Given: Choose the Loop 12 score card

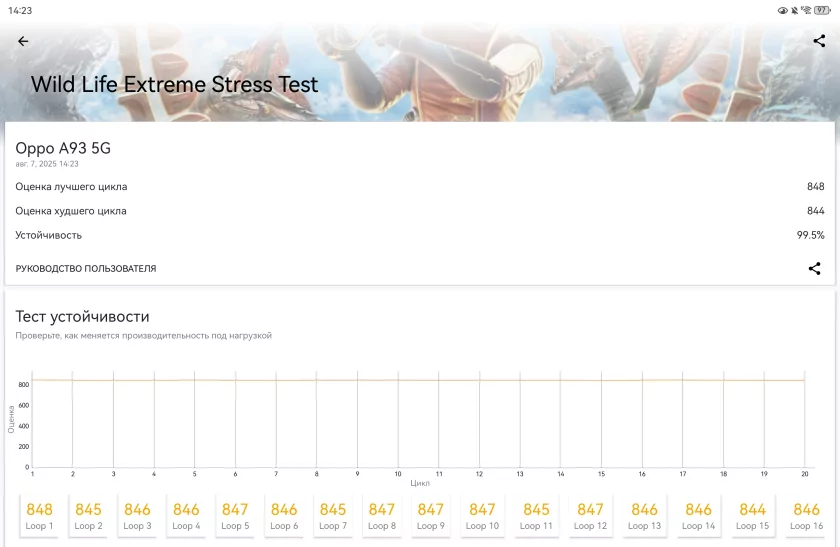Looking at the screenshot, I should click(590, 515).
